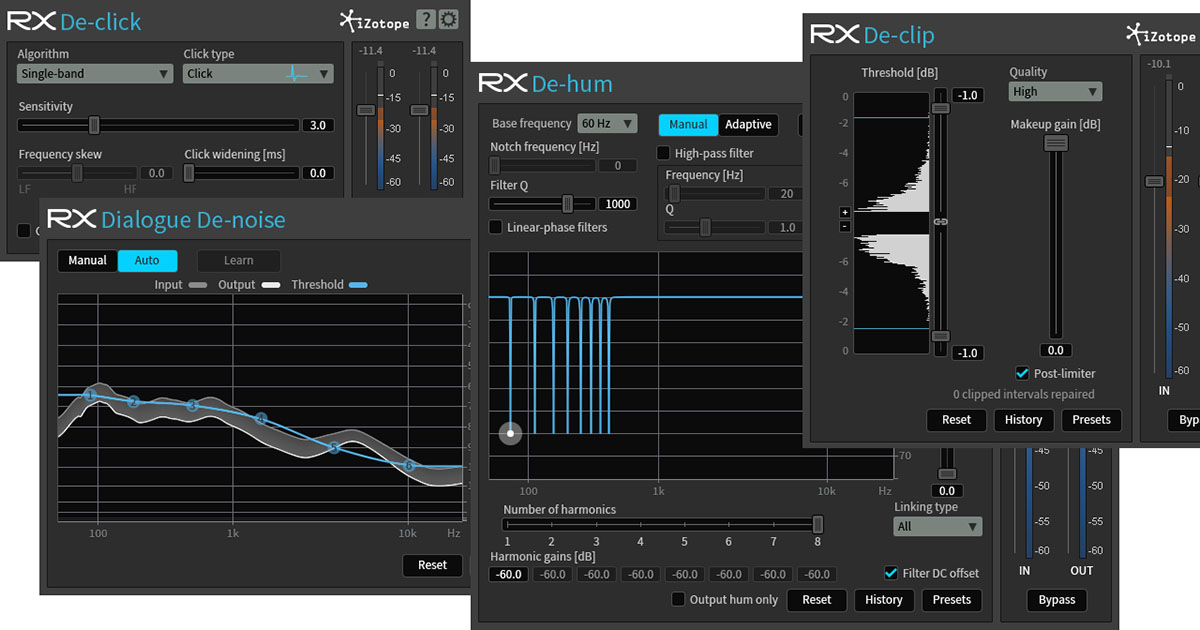
Task: Click Reset in De-hum window
Action: 817,600
